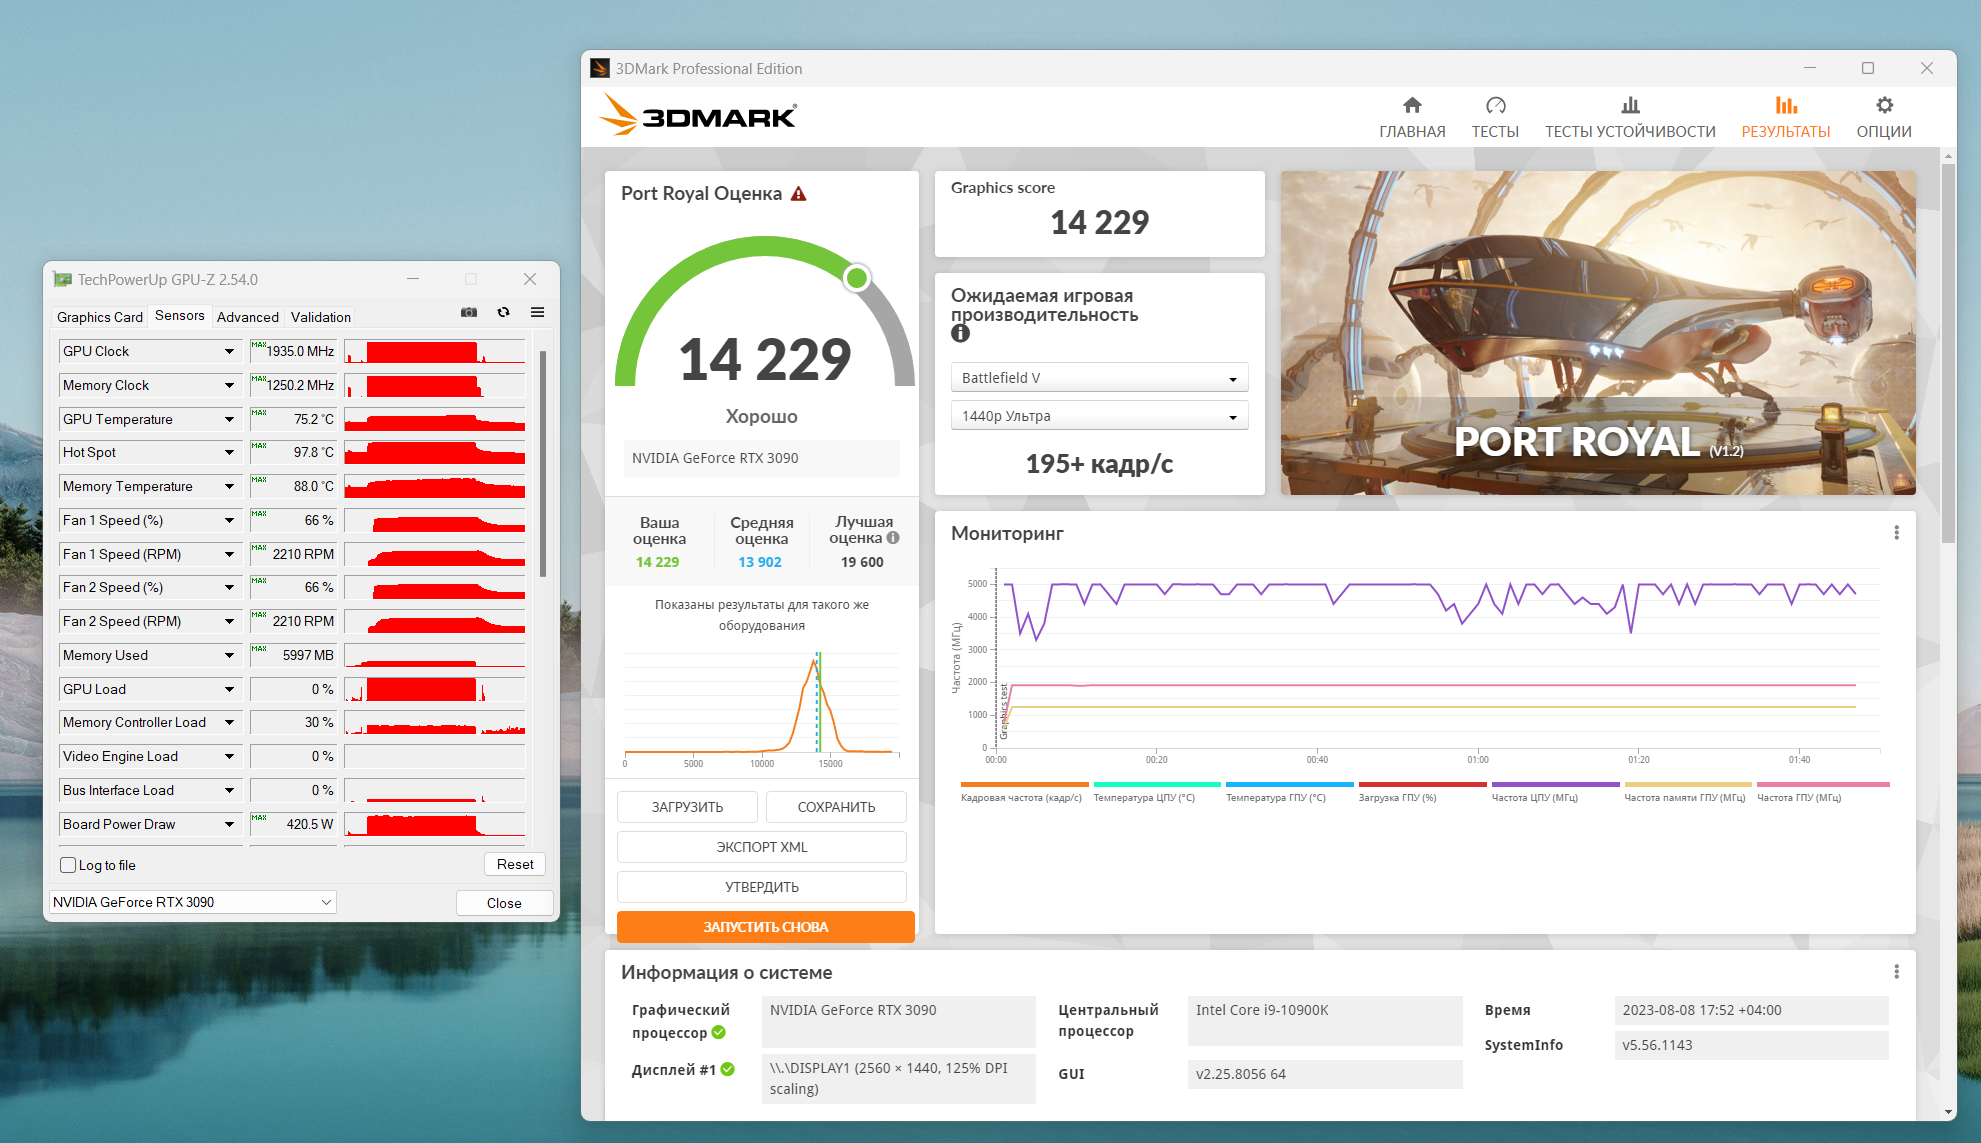Click the GPU-Z screenshot camera icon
This screenshot has width=1981, height=1143.
[468, 313]
